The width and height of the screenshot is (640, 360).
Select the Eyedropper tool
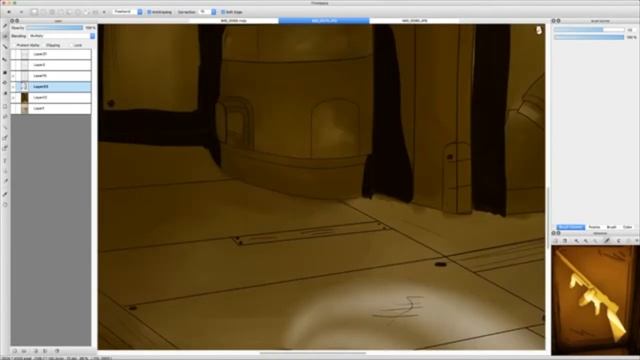[5, 194]
